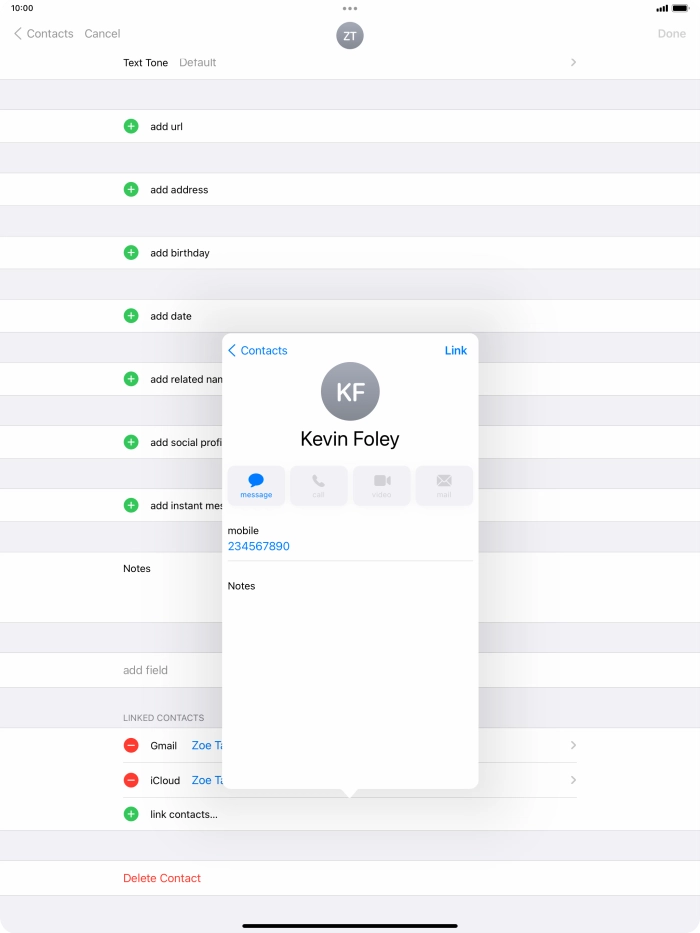Tap the add field row
700x933 pixels.
click(146, 670)
